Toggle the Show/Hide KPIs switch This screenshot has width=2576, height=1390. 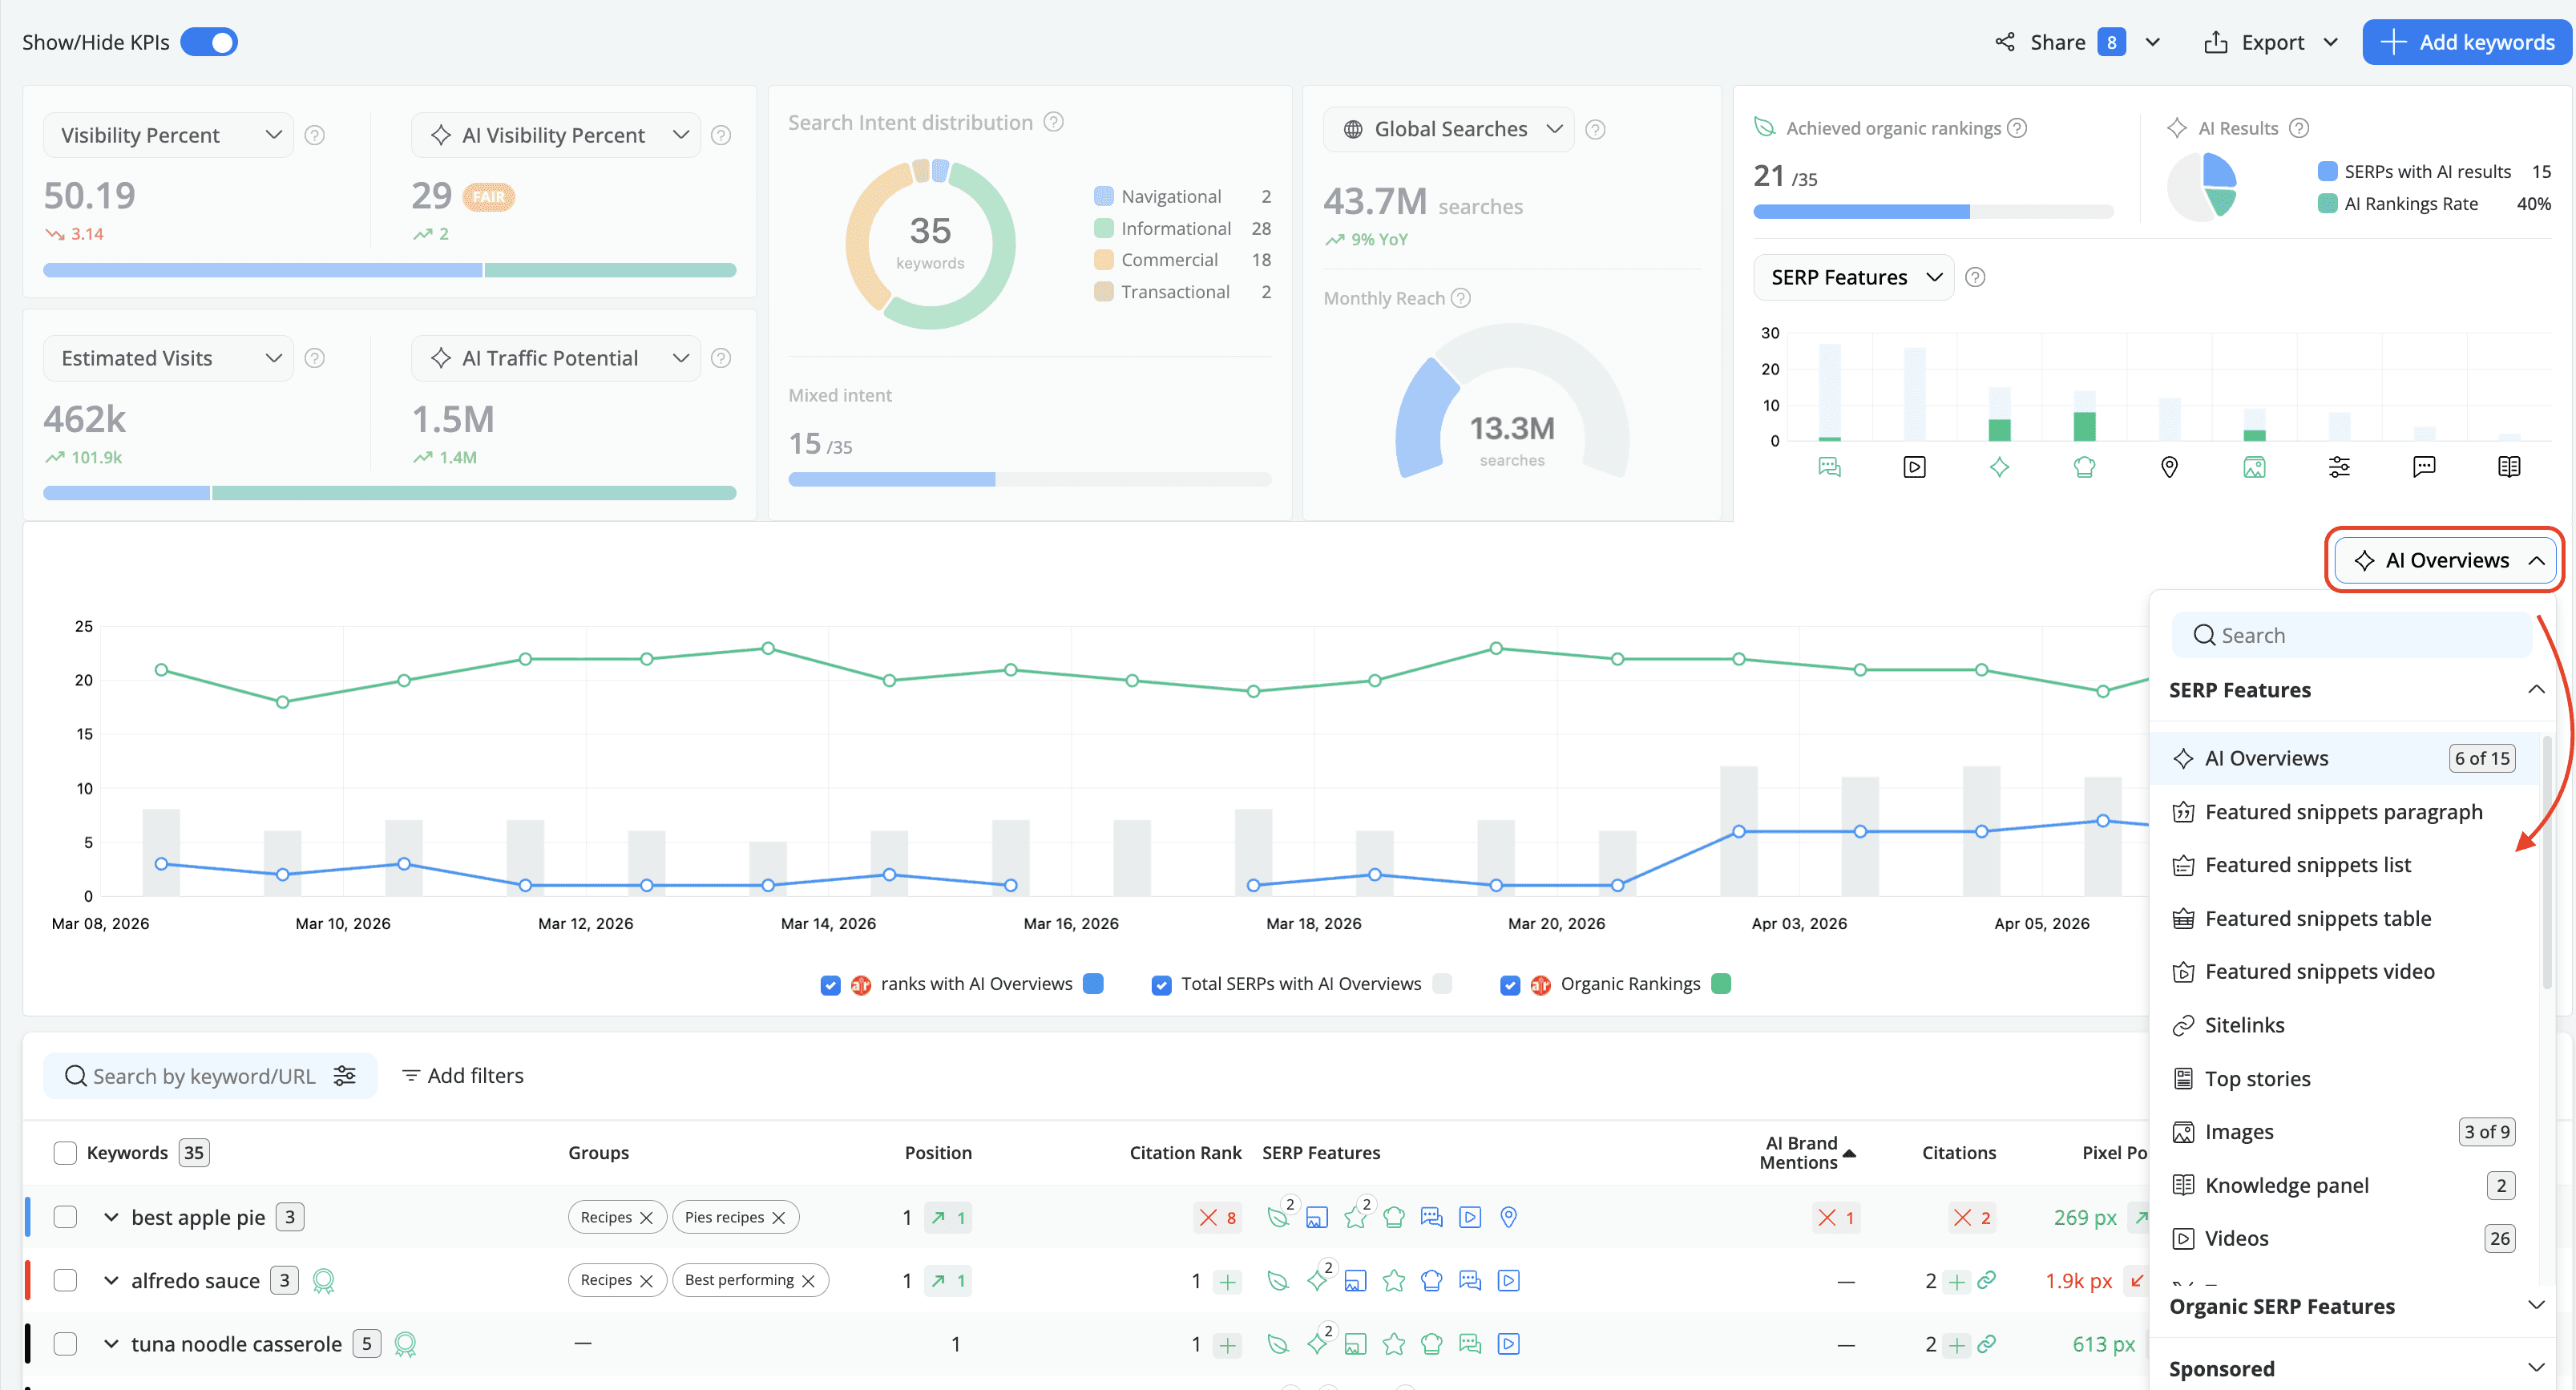[x=208, y=42]
